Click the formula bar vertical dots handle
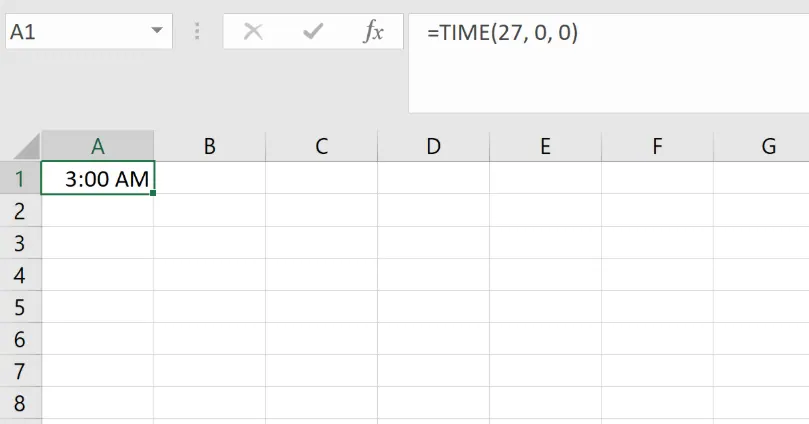The image size is (809, 424). [198, 32]
